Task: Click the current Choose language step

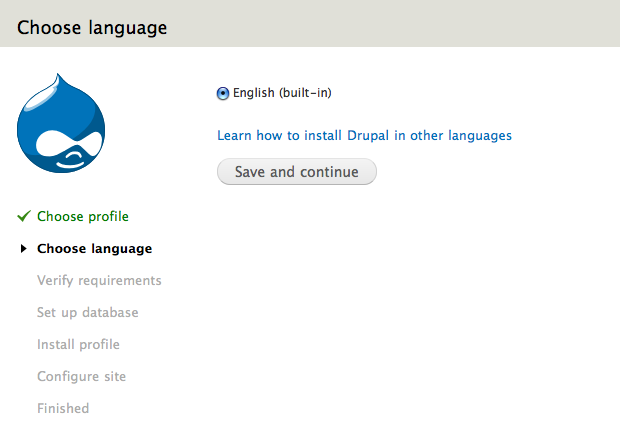Action: pyautogui.click(x=94, y=248)
